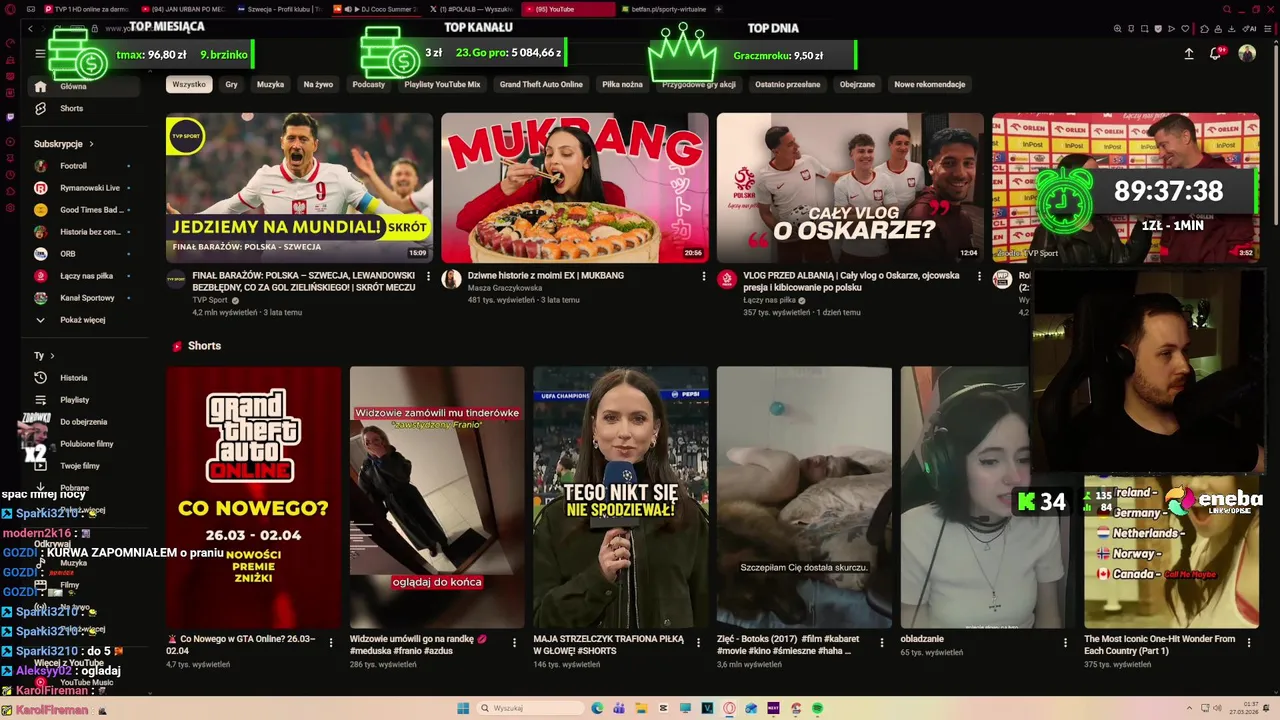Select Grand Theft Auto Online chip
This screenshot has height=720, width=1280.
coord(541,85)
